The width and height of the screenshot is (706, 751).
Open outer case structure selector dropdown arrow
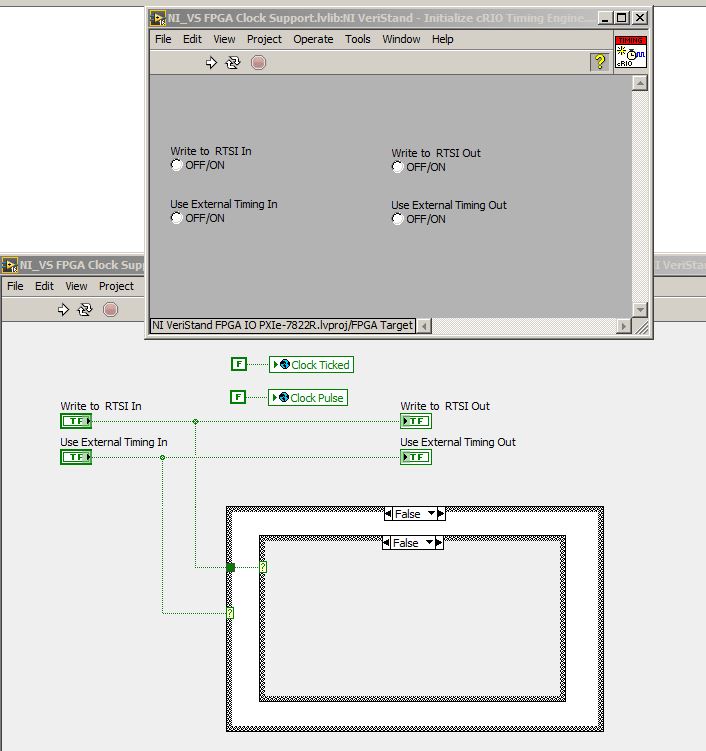point(431,513)
